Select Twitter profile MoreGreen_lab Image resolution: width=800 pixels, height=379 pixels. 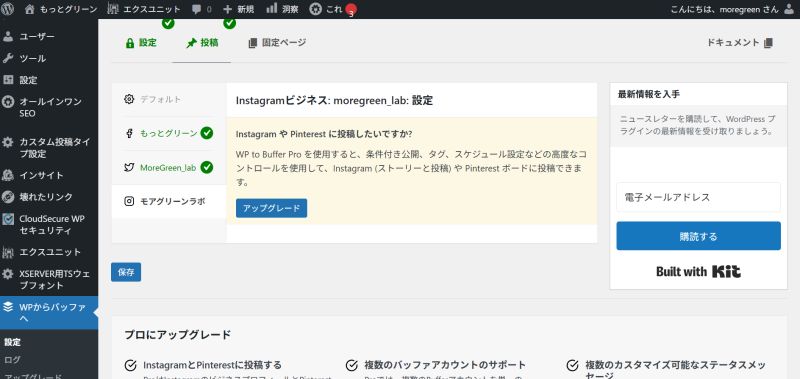[169, 167]
